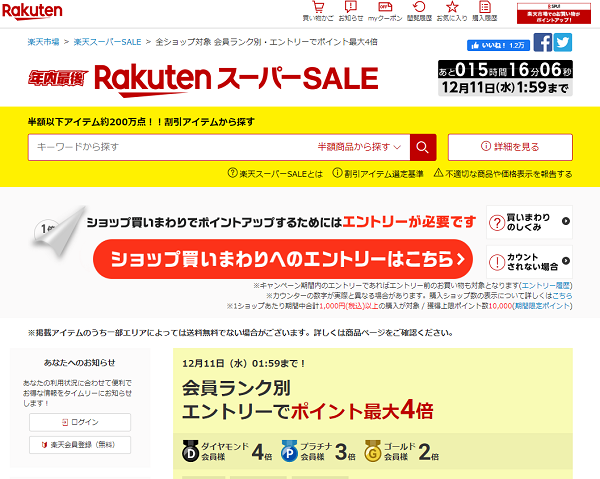
Task: Open 買いまわりのしくみ info box
Action: pos(529,222)
